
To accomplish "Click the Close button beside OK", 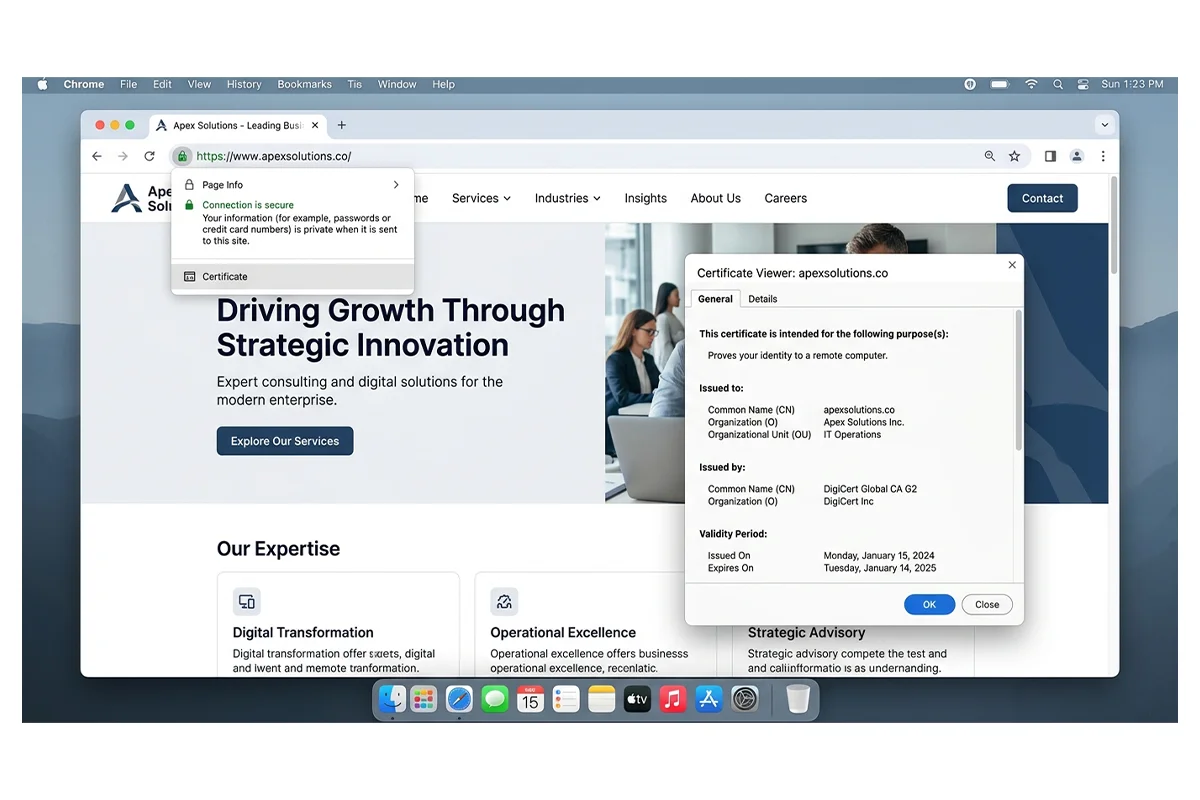I will (987, 604).
